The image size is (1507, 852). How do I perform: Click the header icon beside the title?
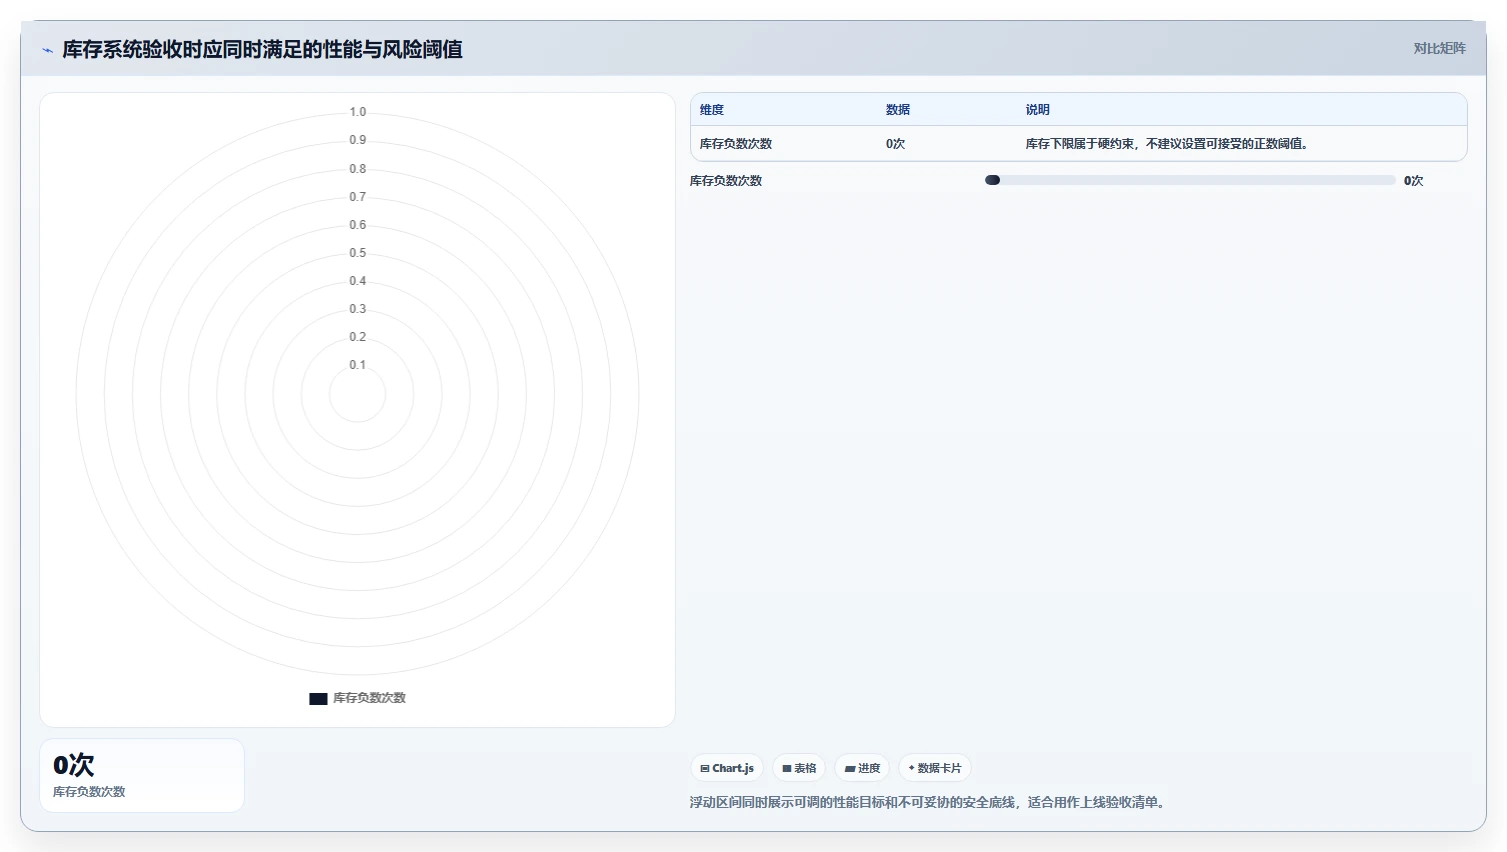coord(47,50)
